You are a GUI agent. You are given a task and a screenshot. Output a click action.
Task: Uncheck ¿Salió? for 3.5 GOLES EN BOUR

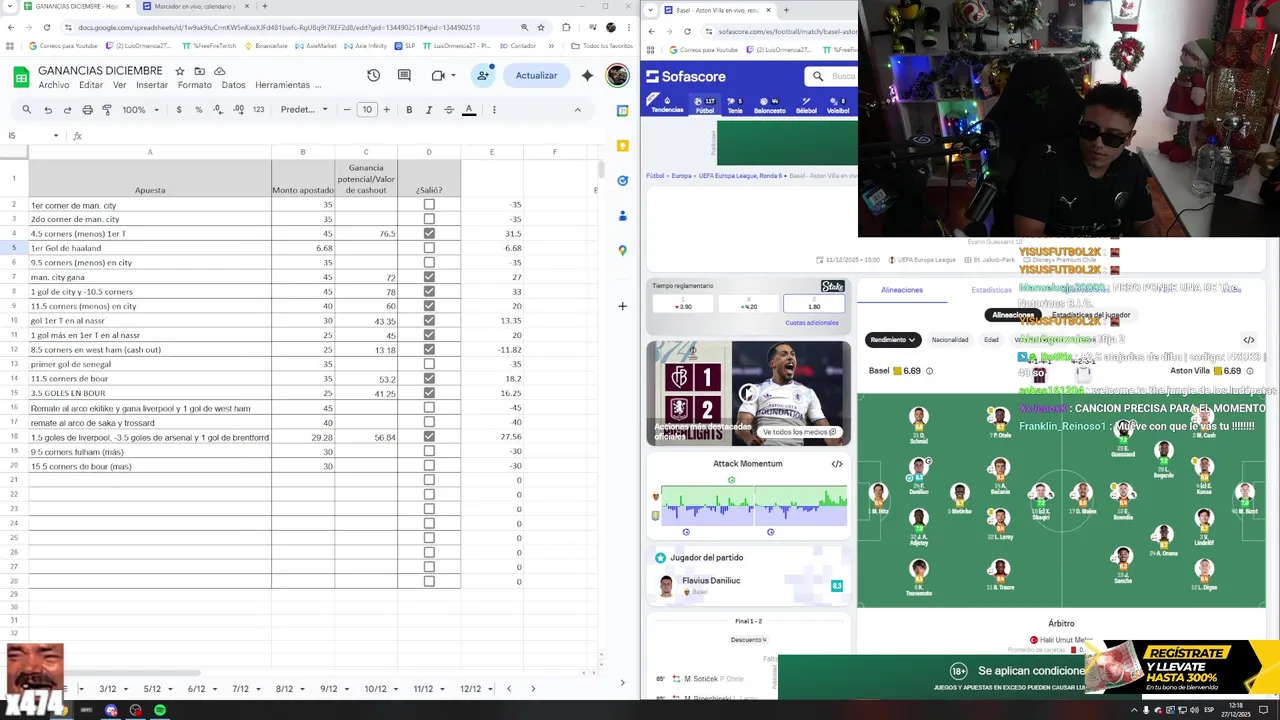click(429, 393)
